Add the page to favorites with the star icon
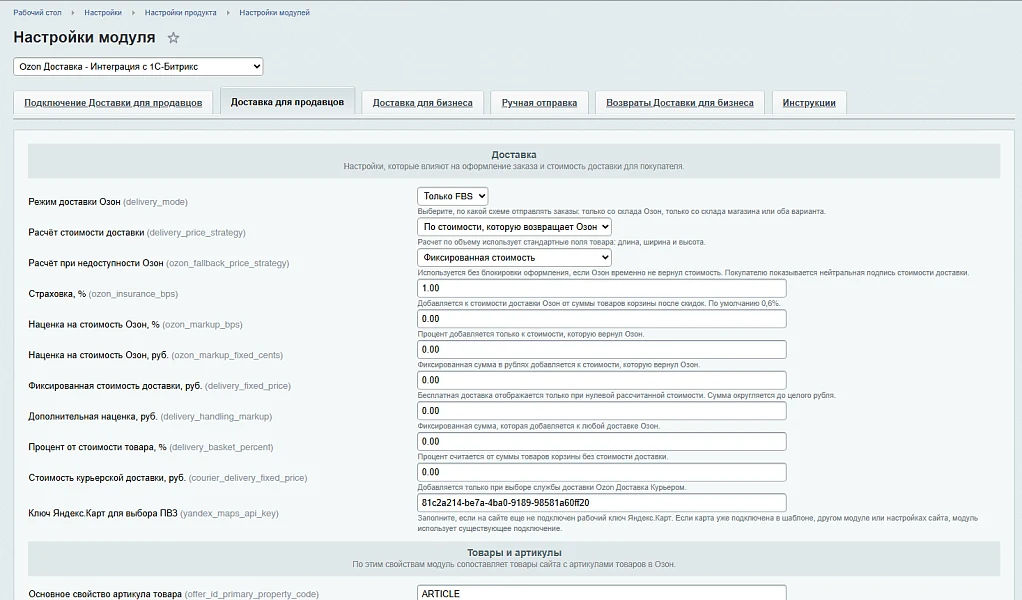 173,38
